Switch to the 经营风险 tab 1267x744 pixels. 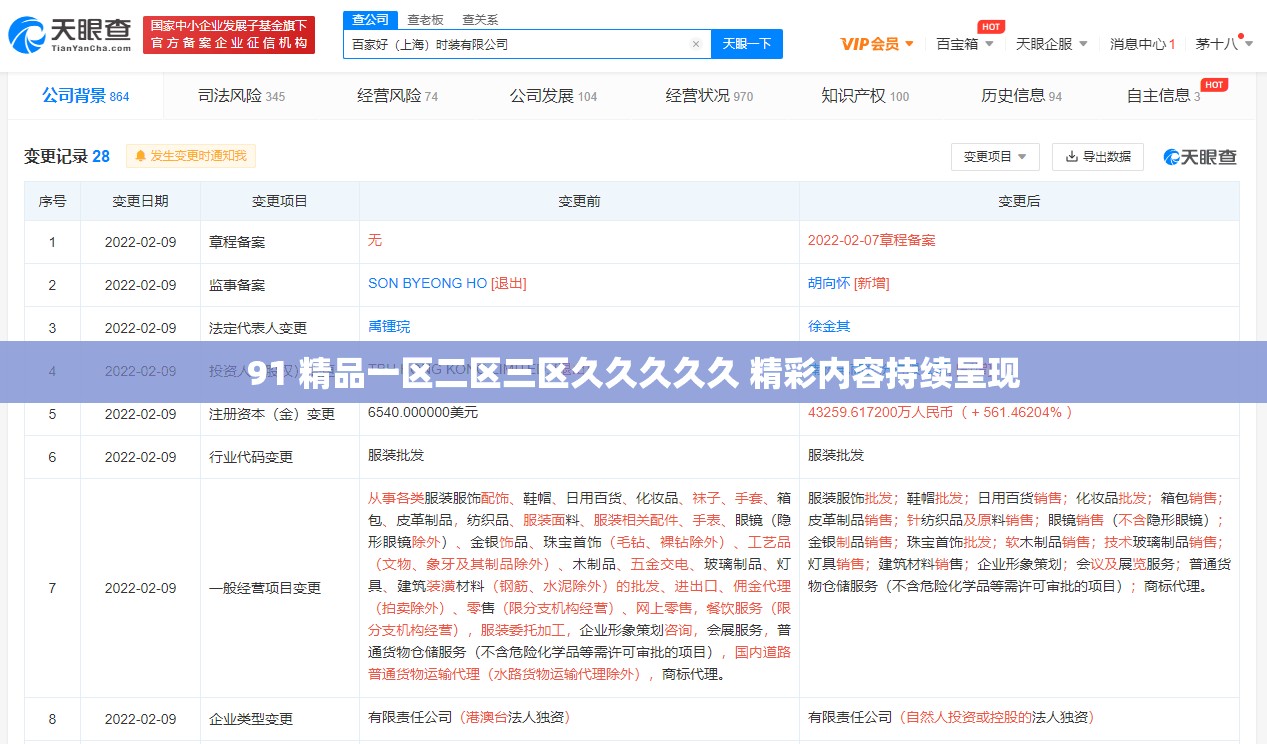[x=397, y=96]
